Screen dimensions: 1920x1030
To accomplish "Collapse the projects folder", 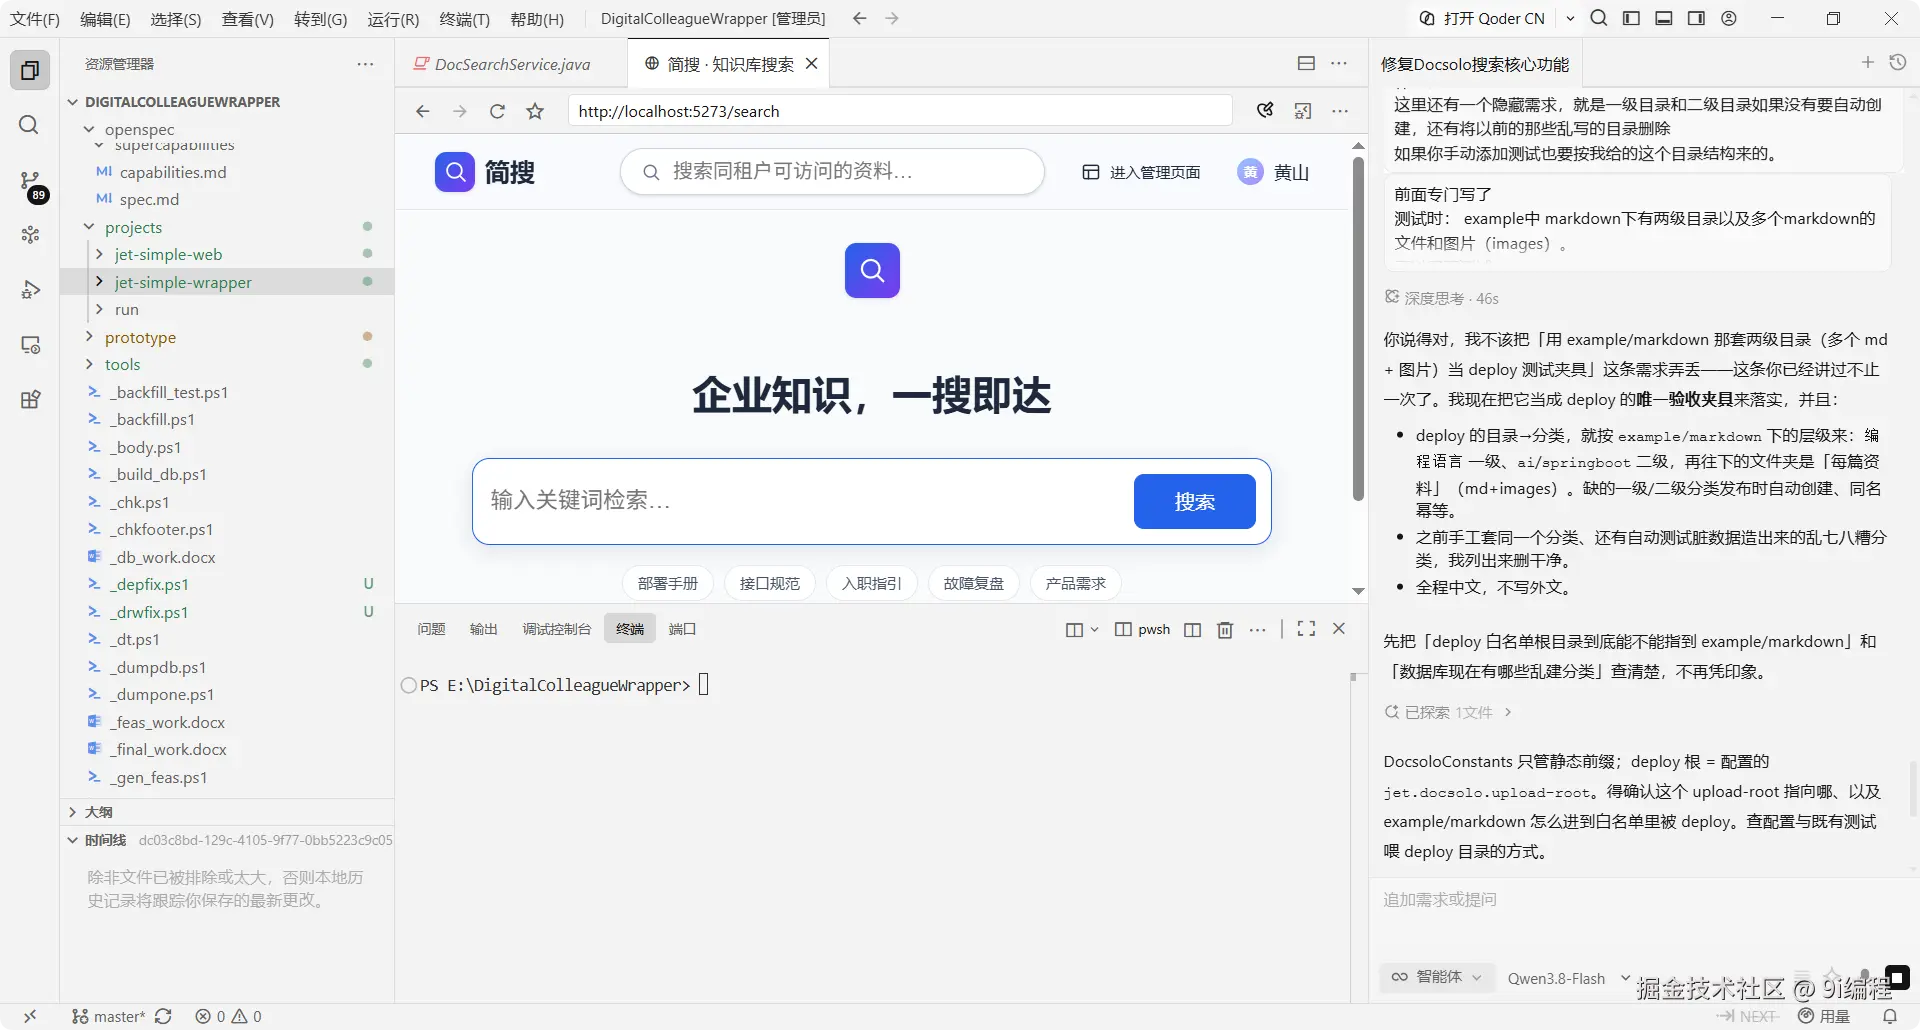I will point(90,227).
